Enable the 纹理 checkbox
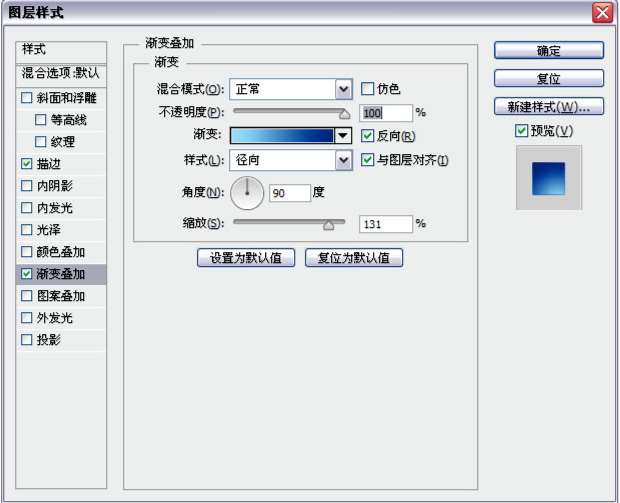The height and width of the screenshot is (503, 620). click(x=41, y=142)
